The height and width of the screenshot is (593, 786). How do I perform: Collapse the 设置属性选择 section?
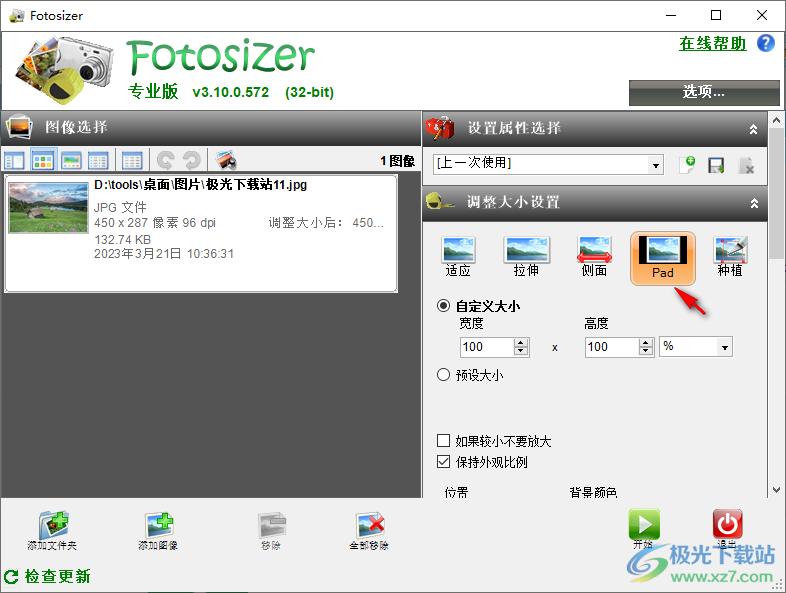click(x=753, y=129)
